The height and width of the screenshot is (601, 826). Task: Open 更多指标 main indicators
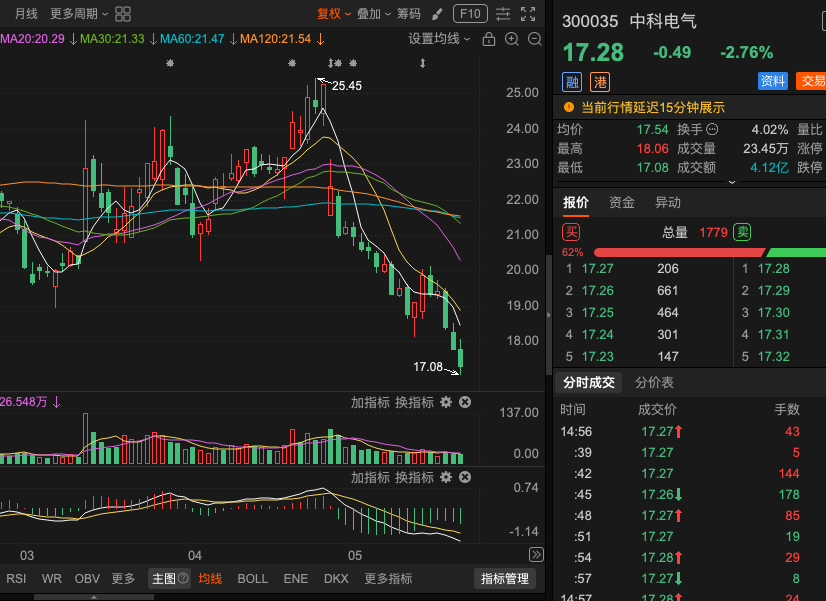click(388, 578)
